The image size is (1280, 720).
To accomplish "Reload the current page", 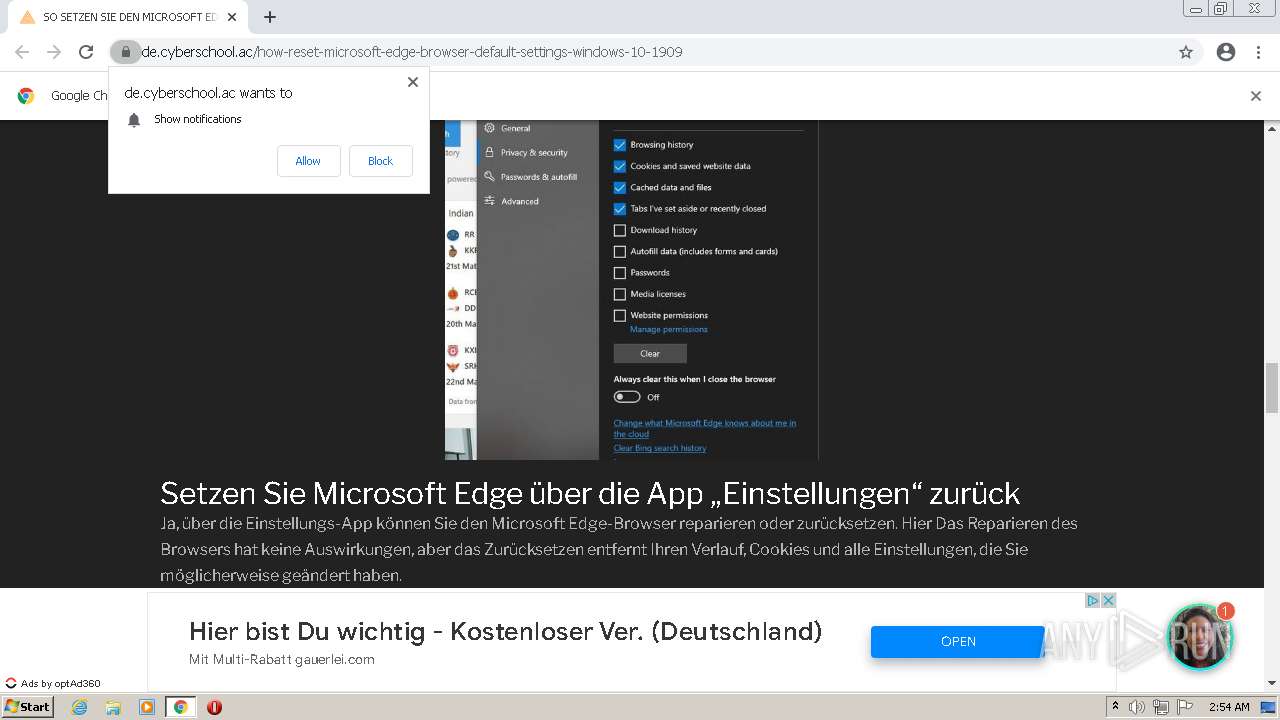I will [x=86, y=52].
